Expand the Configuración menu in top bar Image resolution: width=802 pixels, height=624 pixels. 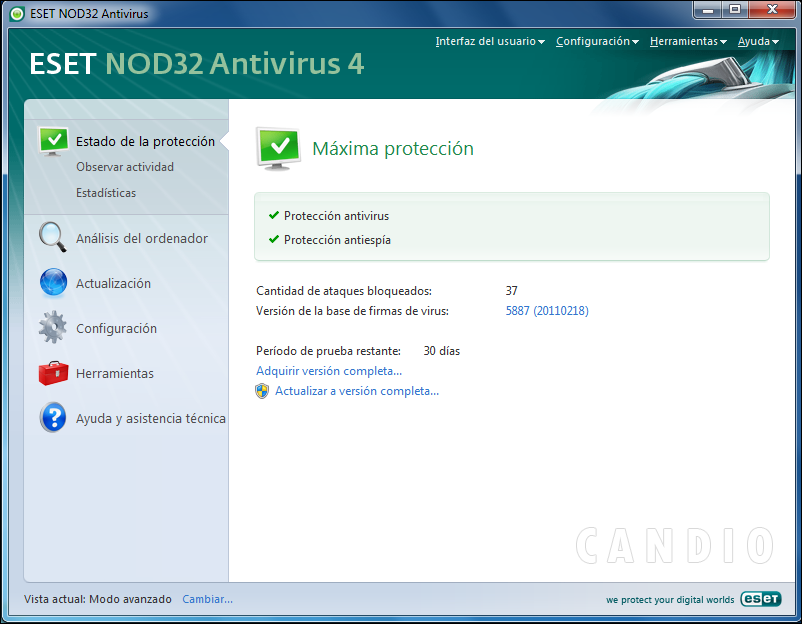click(597, 41)
